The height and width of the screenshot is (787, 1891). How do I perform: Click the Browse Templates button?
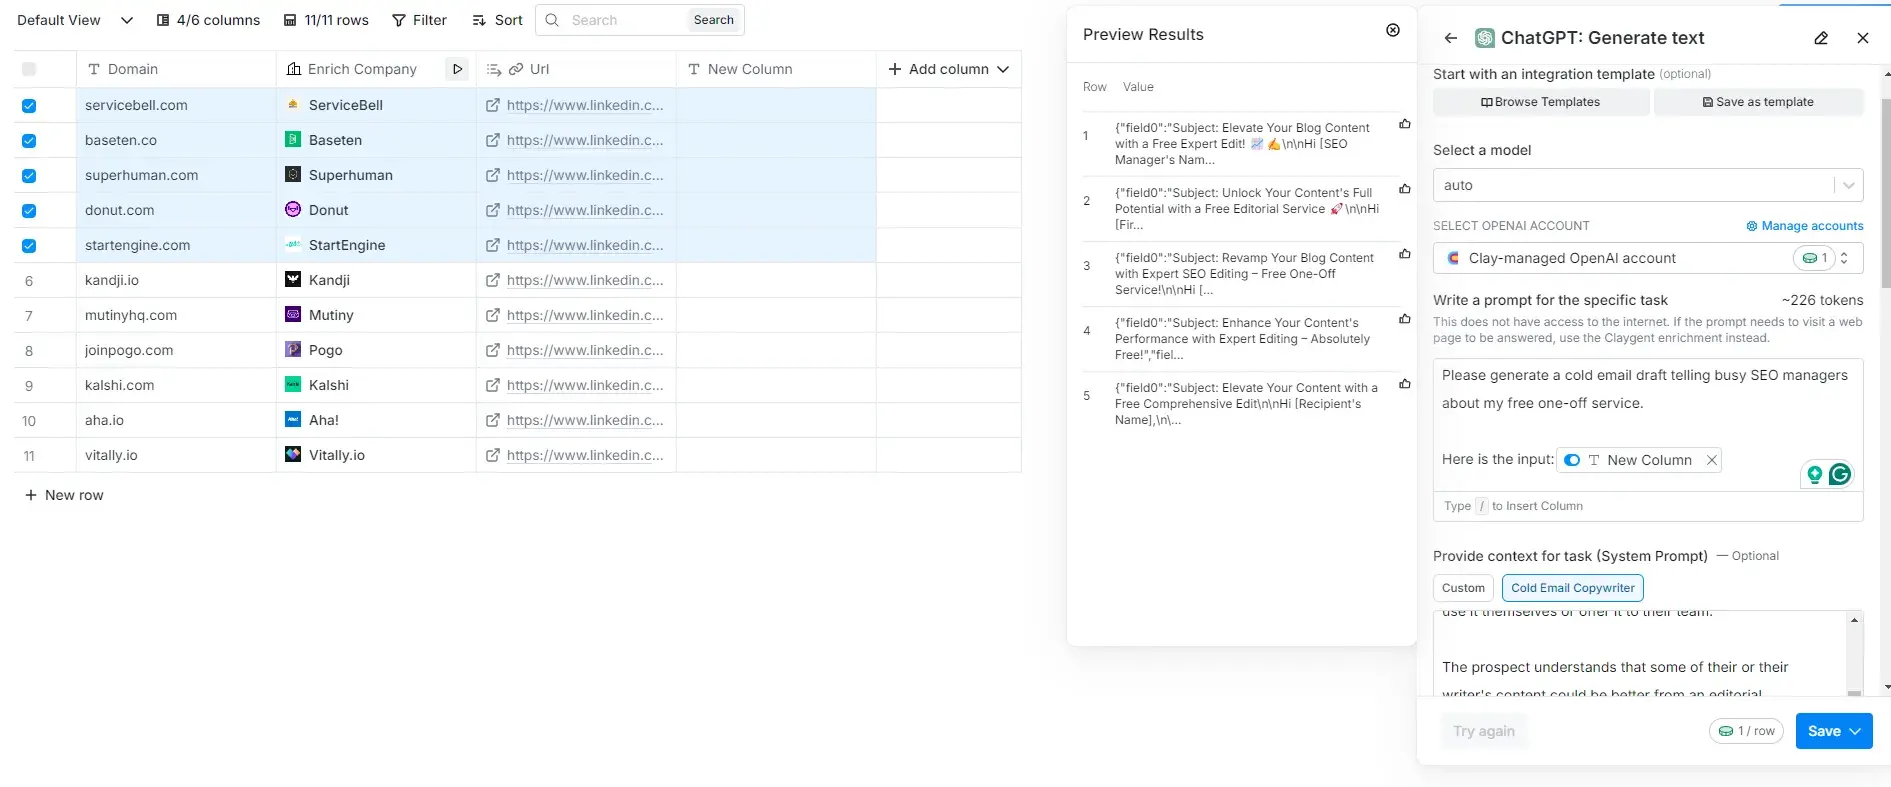click(1540, 102)
